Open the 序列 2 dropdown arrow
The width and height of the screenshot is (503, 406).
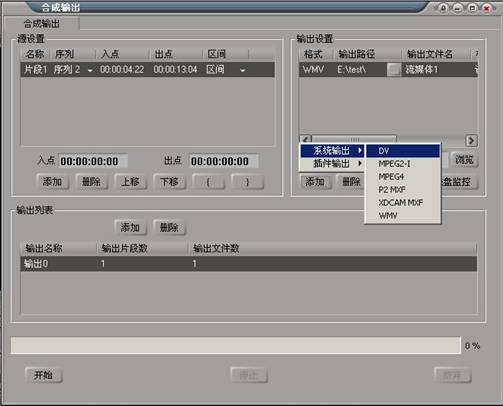pos(90,71)
